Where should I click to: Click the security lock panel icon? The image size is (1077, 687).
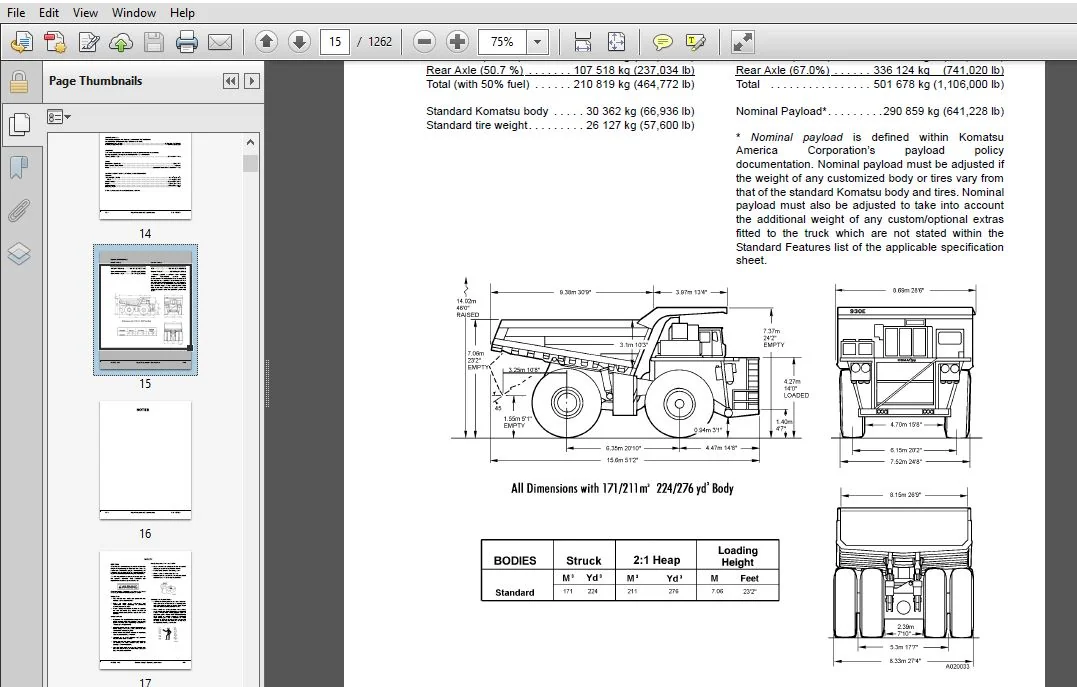click(19, 81)
